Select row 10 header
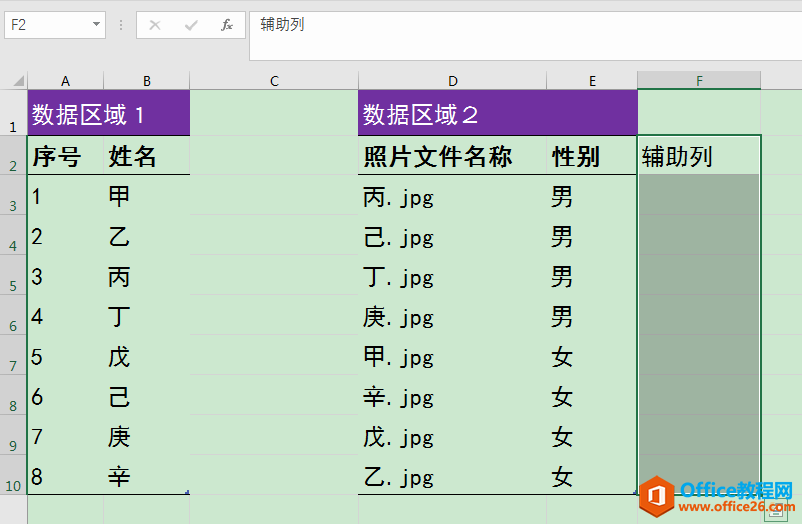Viewport: 802px width, 524px height. (x=13, y=474)
